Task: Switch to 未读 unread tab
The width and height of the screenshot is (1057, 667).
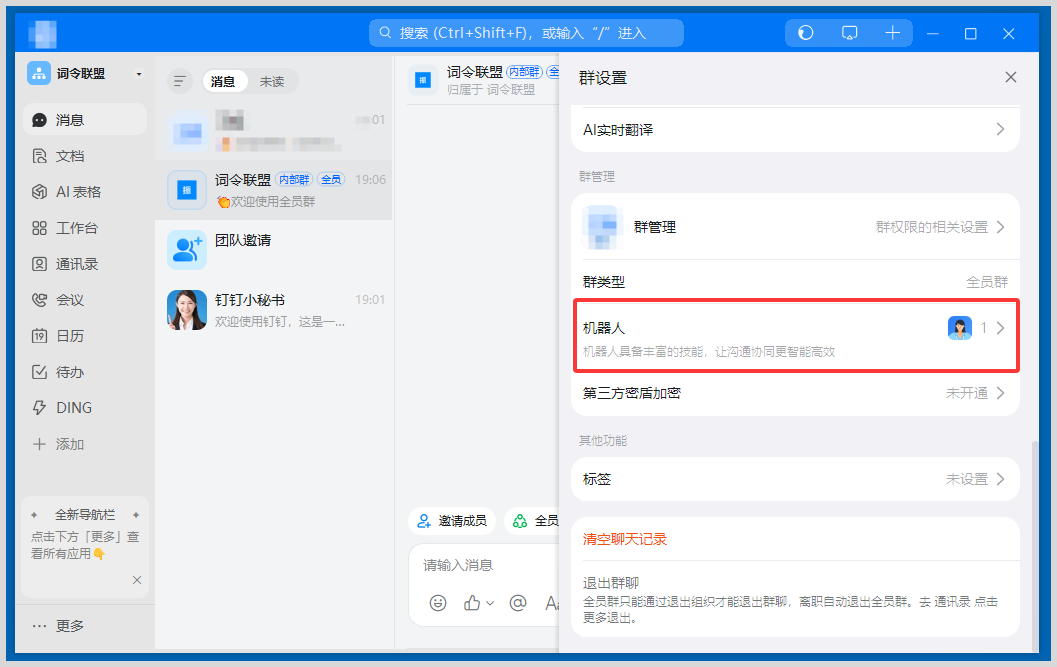Action: click(x=272, y=82)
